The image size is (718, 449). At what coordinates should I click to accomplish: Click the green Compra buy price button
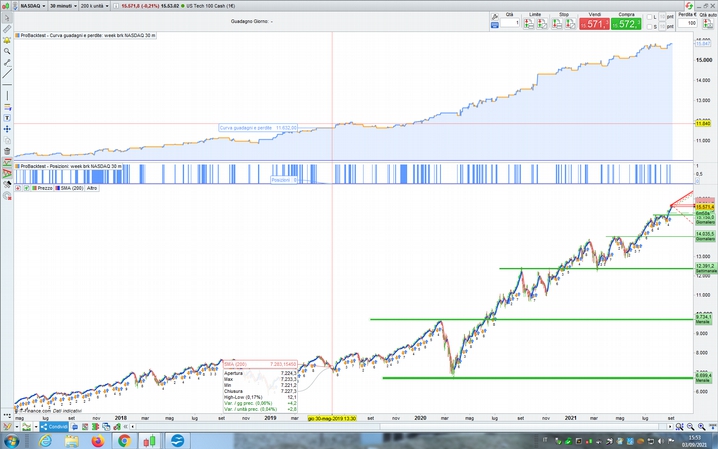[x=626, y=24]
